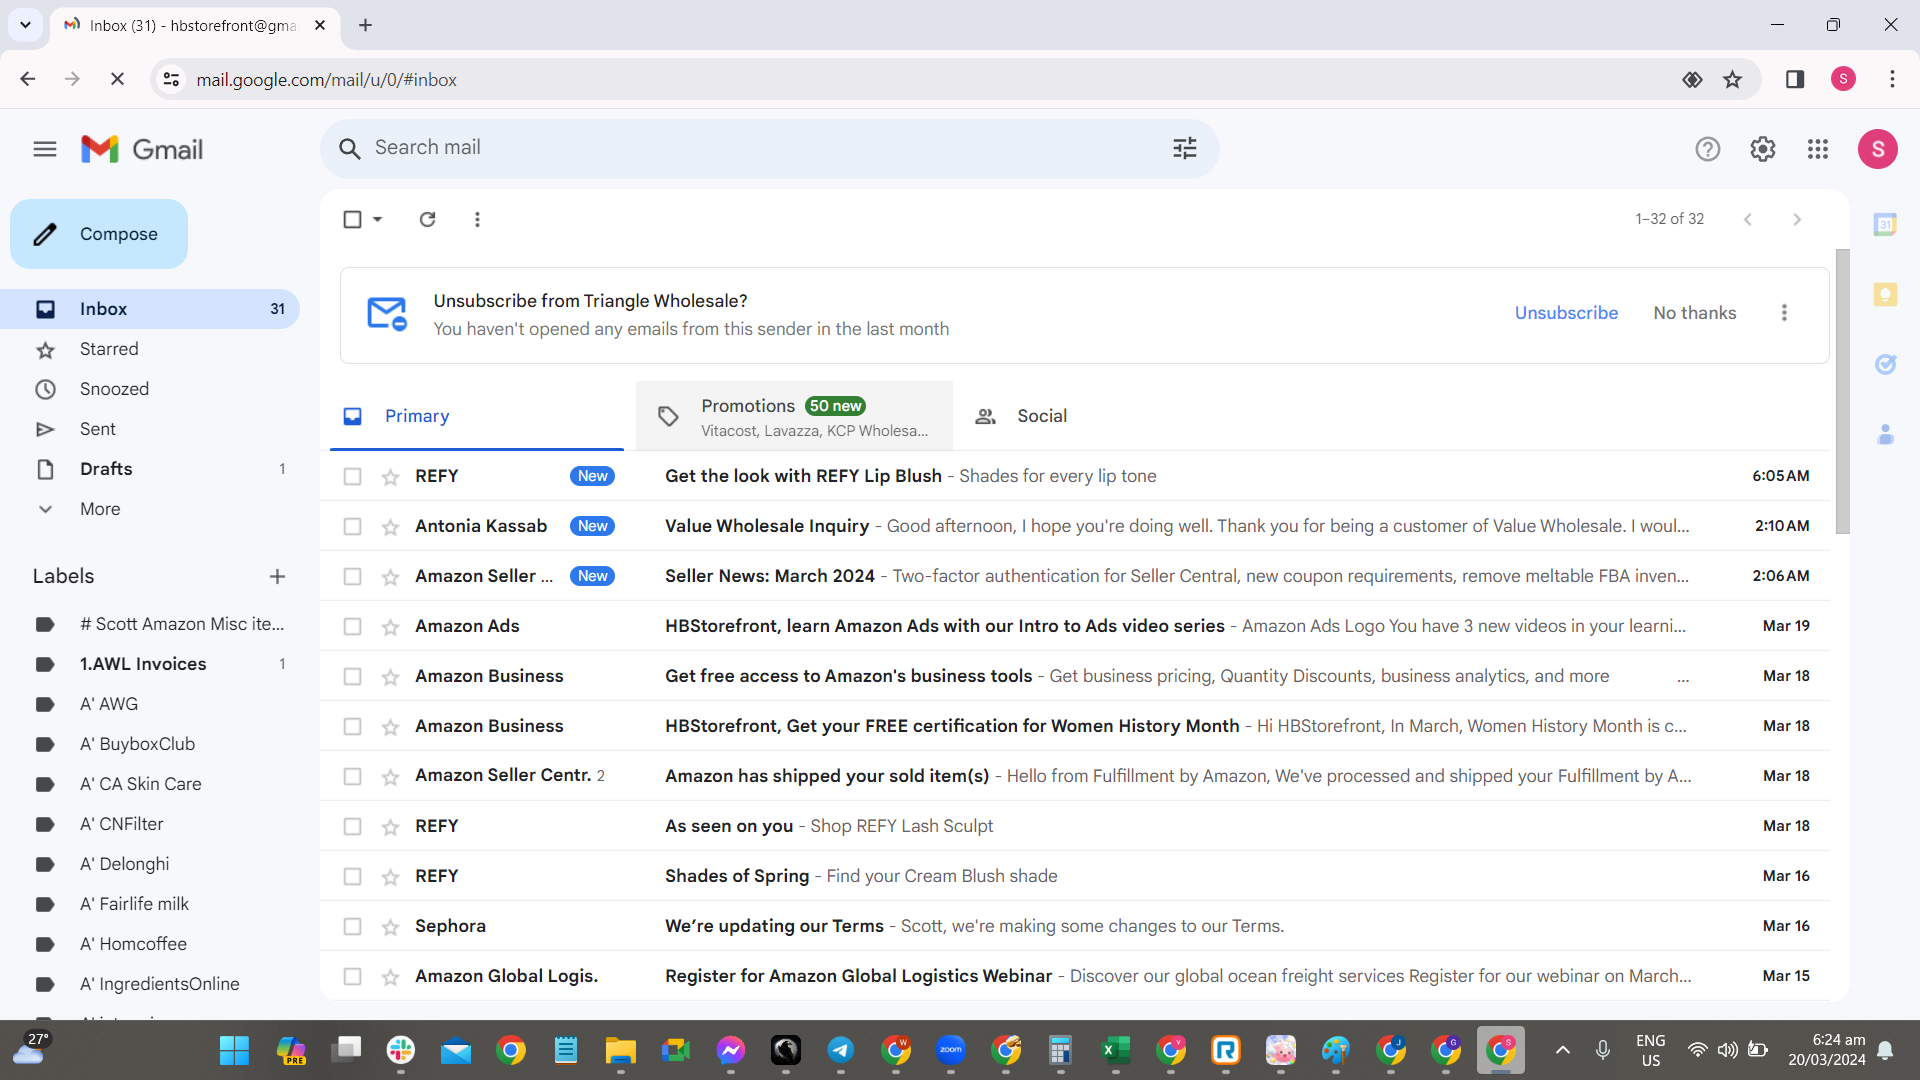
Task: Open Zoom from the taskbar
Action: pos(950,1051)
